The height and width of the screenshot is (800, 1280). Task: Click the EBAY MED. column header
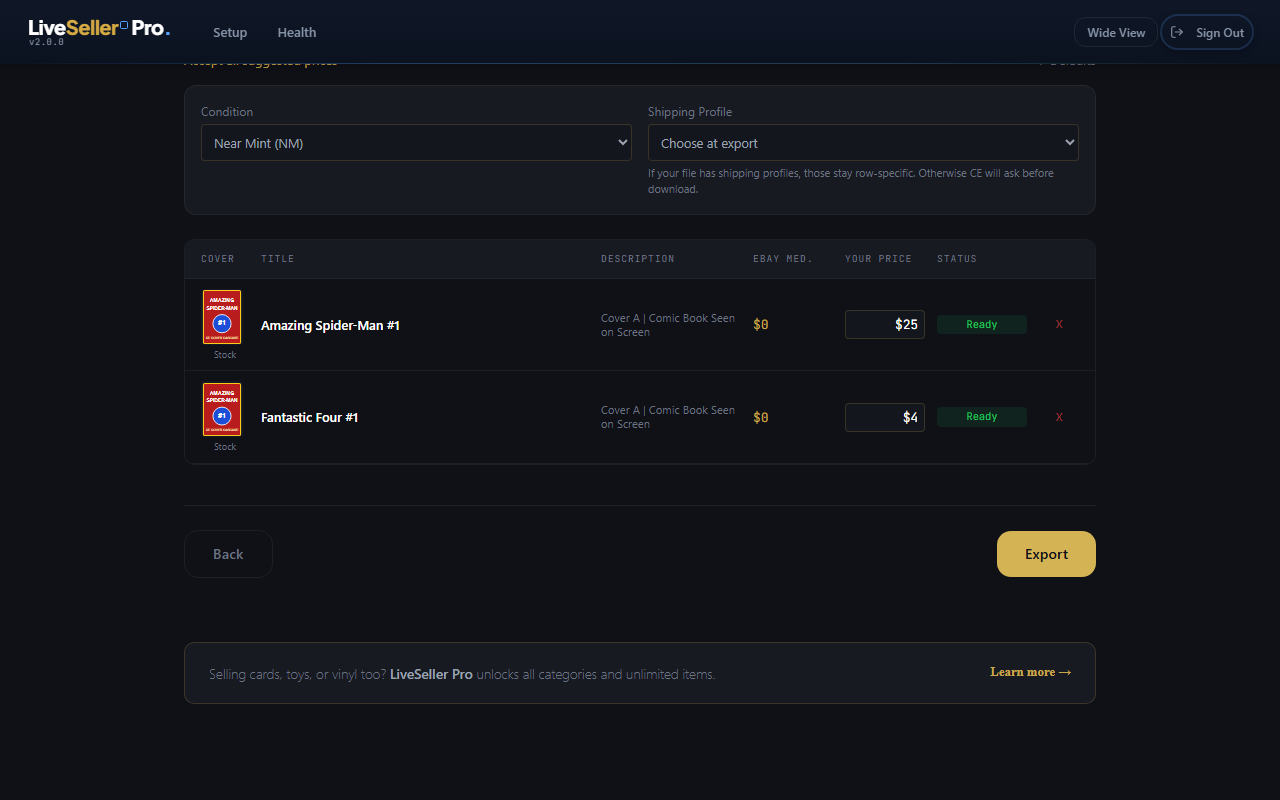(x=783, y=259)
